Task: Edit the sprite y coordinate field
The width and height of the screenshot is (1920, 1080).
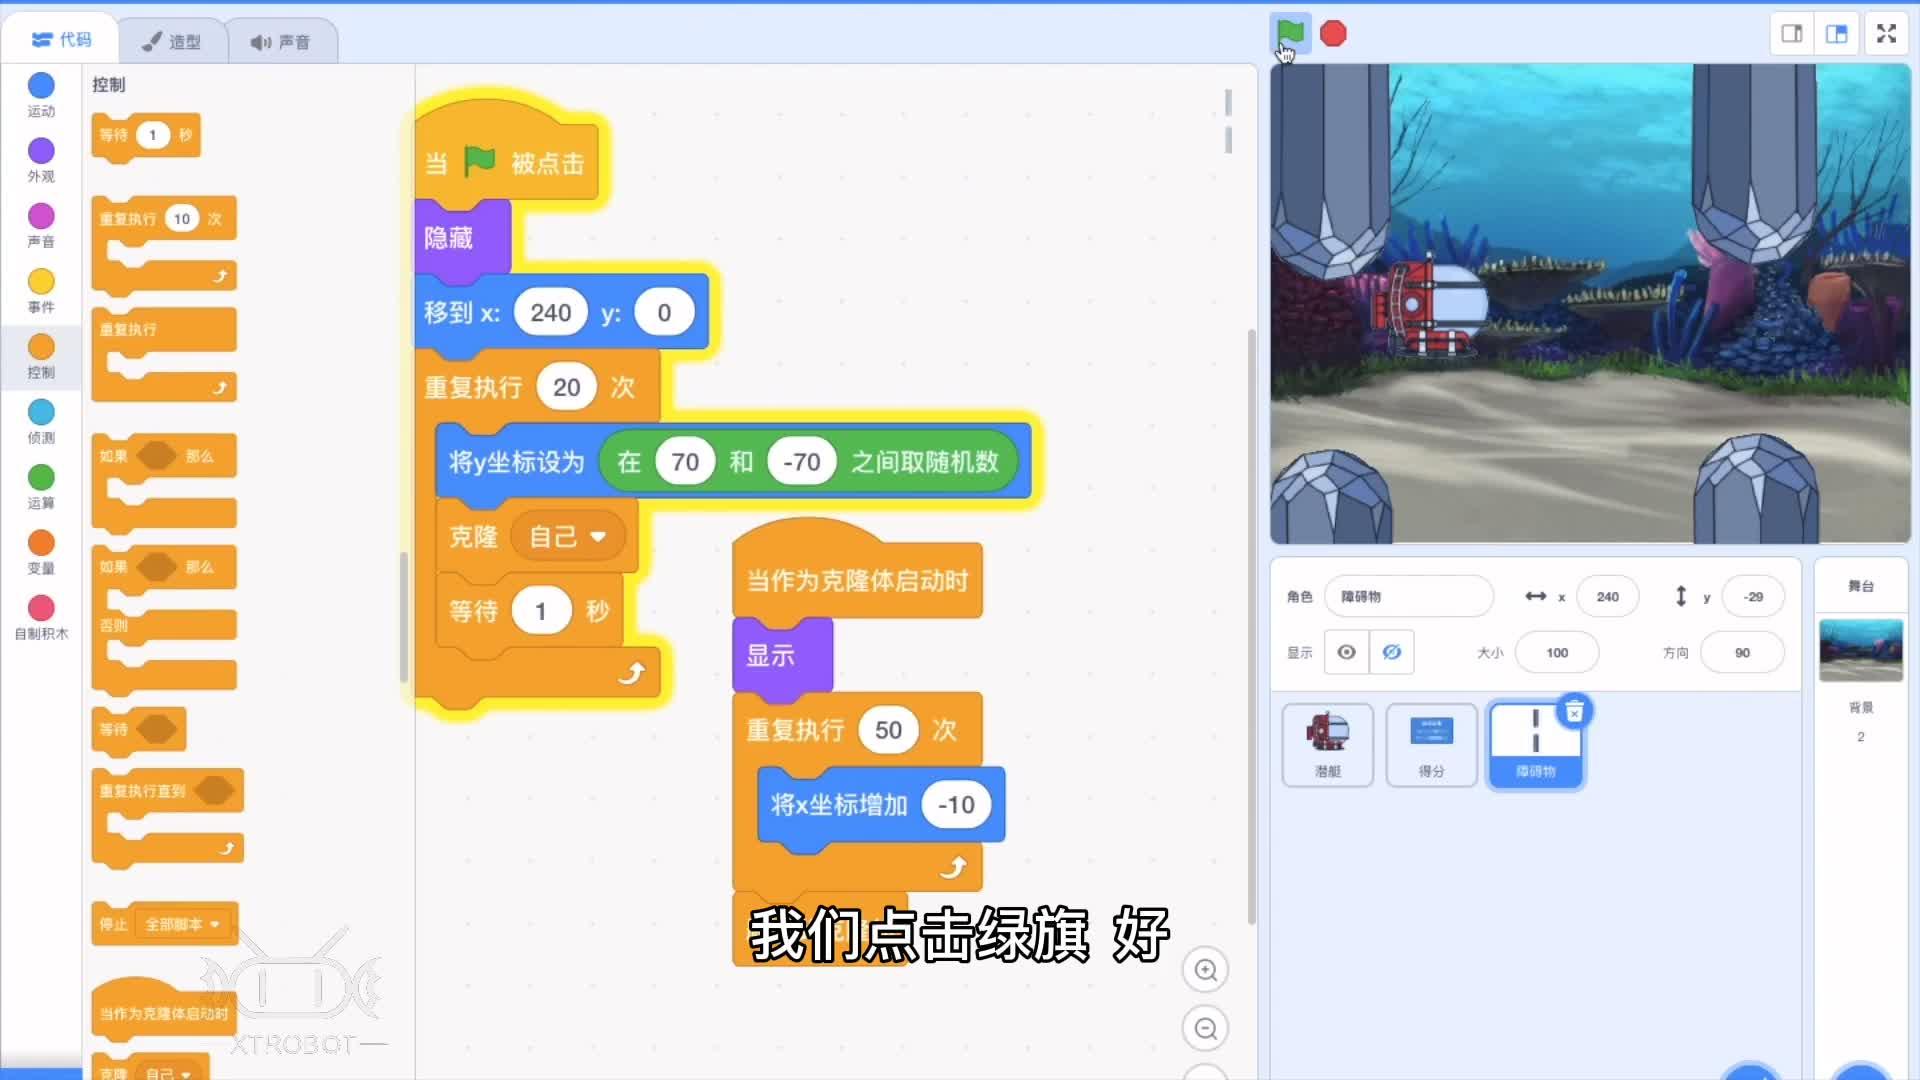Action: (1753, 597)
